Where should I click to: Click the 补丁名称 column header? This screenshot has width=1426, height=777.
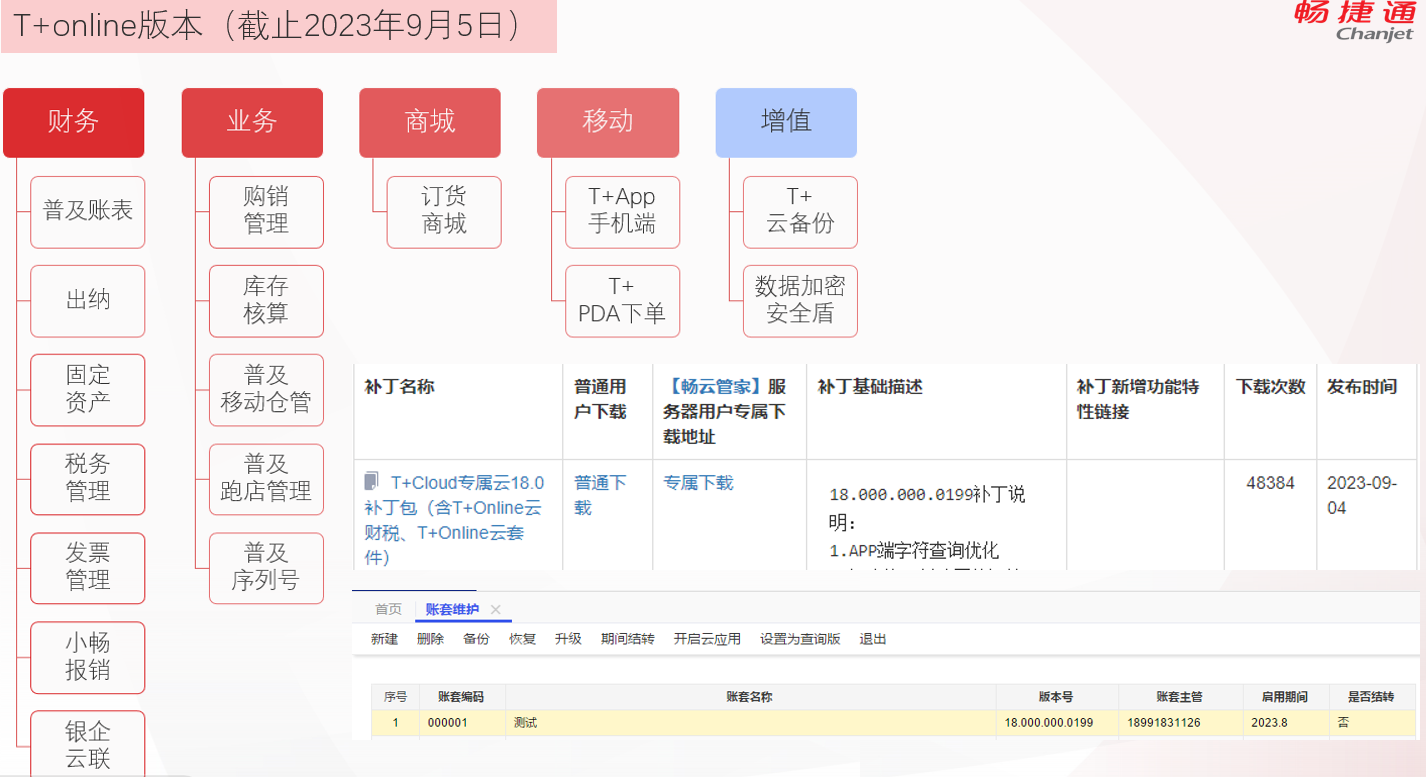point(400,387)
